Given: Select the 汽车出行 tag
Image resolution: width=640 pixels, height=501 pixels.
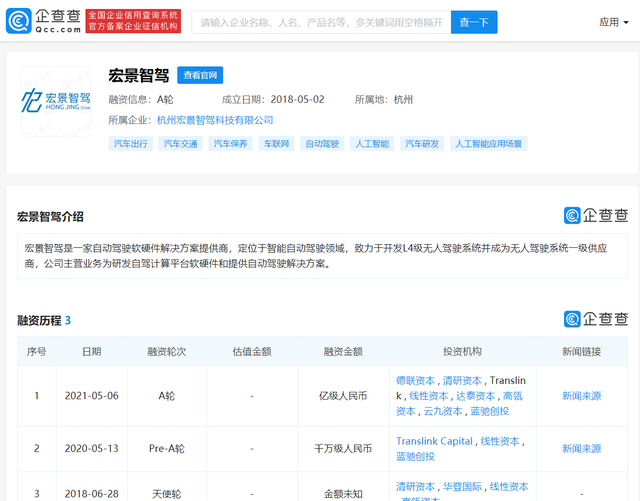Looking at the screenshot, I should click(x=131, y=144).
